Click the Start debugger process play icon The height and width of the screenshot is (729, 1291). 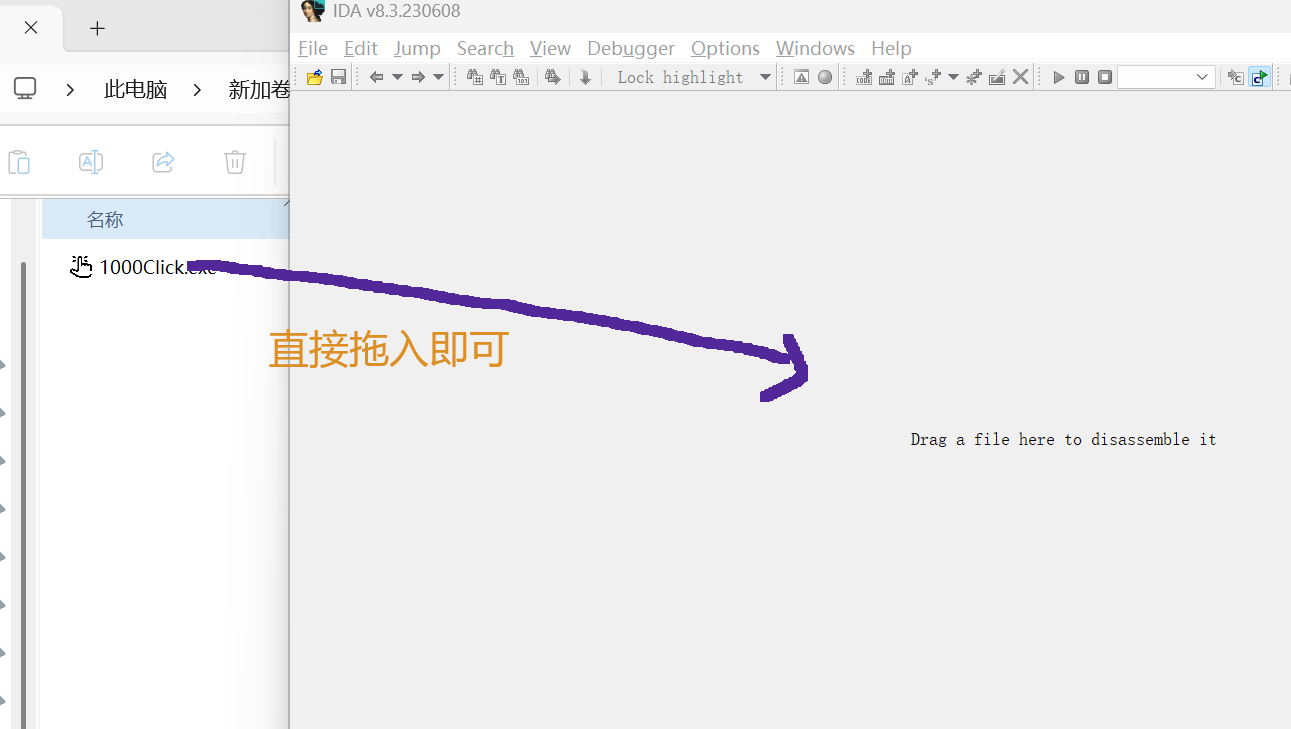(1059, 77)
